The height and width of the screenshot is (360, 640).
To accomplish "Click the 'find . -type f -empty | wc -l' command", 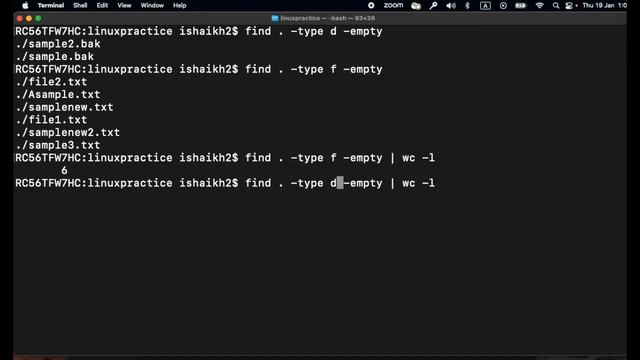I will pos(340,158).
